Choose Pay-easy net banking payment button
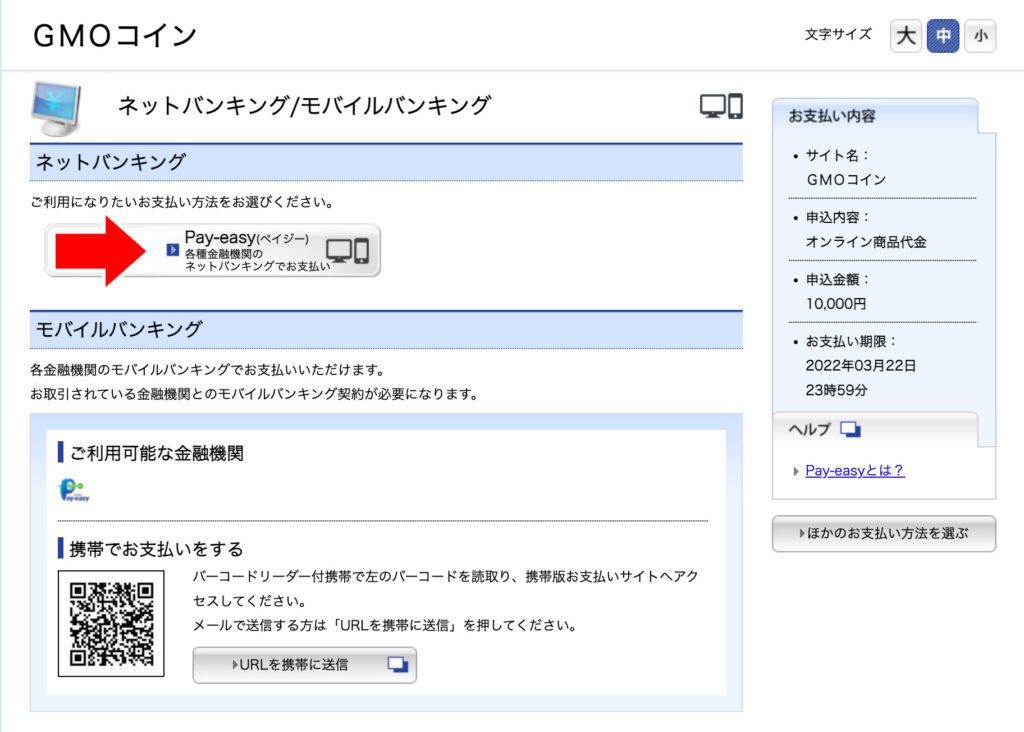The width and height of the screenshot is (1024, 732). [213, 251]
